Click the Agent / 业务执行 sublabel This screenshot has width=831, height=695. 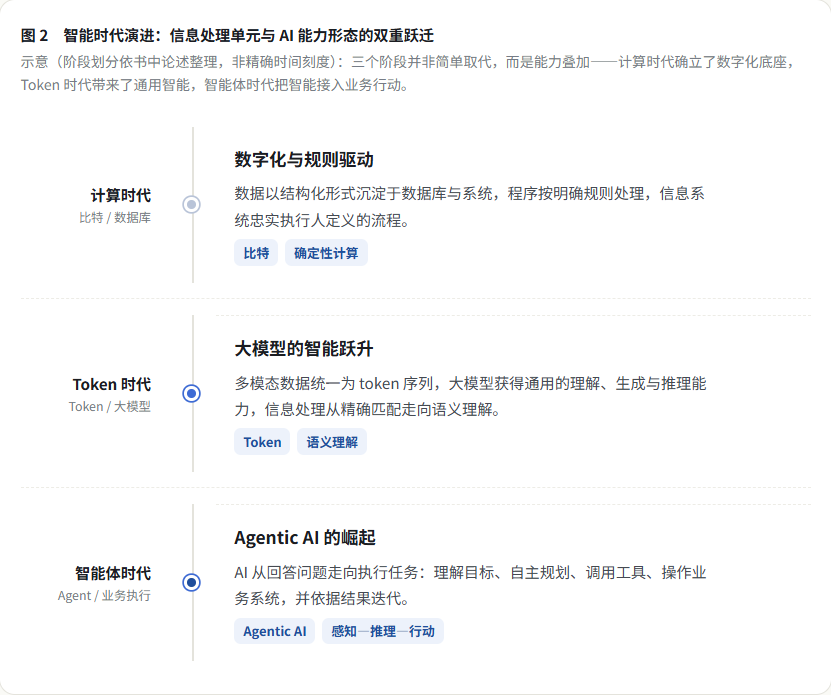(104, 596)
